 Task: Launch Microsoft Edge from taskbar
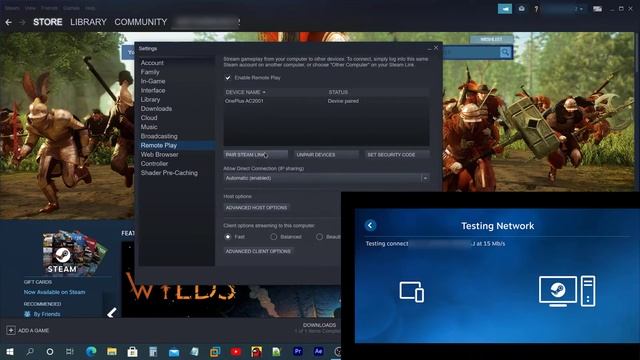point(91,351)
